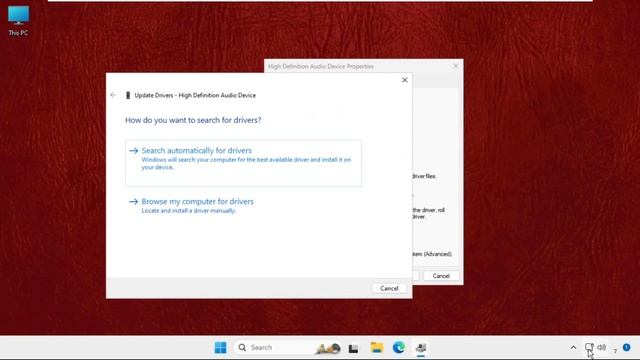The width and height of the screenshot is (640, 360).
Task: Launch Microsoft Edge from the taskbar
Action: pyautogui.click(x=399, y=347)
